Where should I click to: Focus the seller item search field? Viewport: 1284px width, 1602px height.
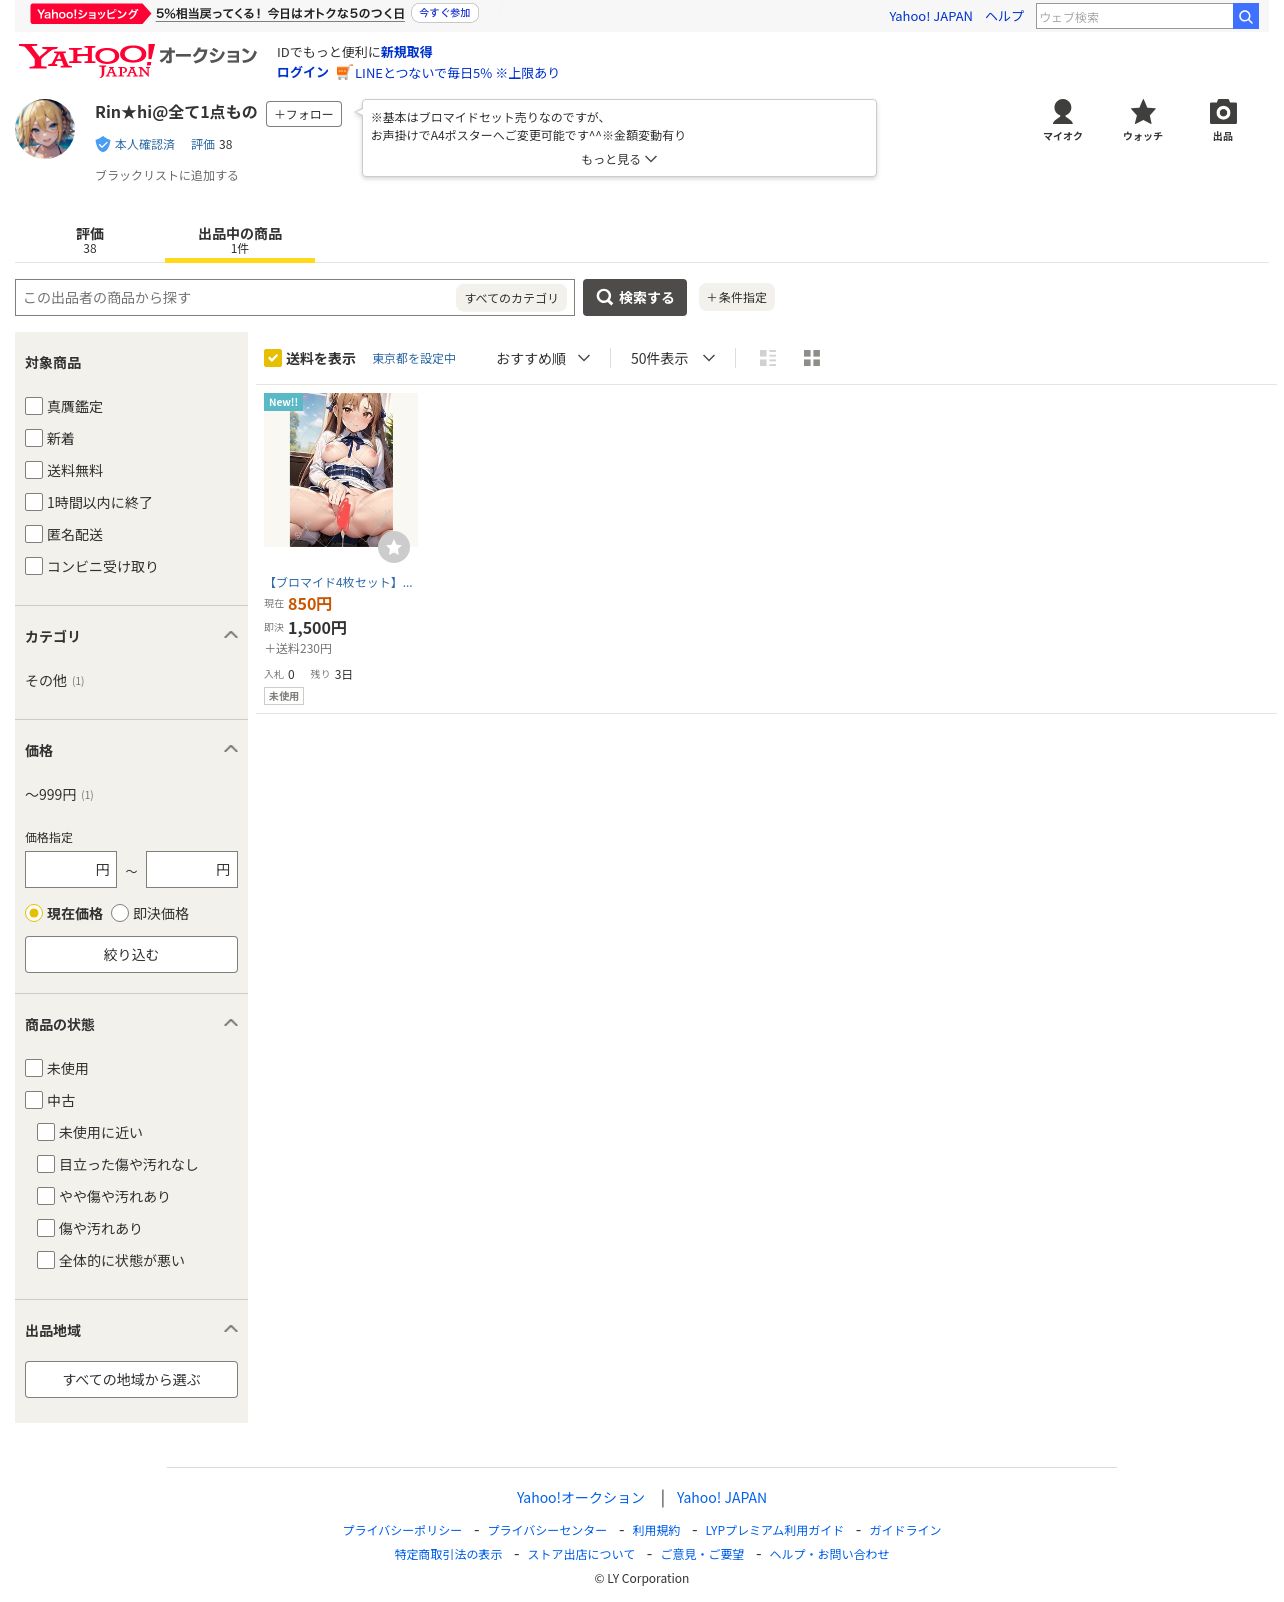235,297
